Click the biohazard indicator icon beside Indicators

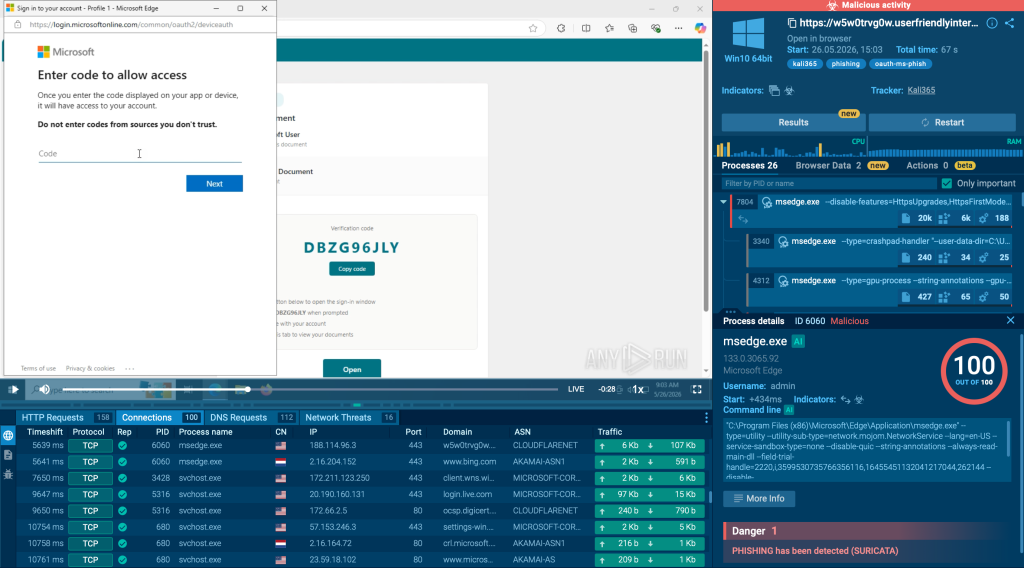[789, 91]
